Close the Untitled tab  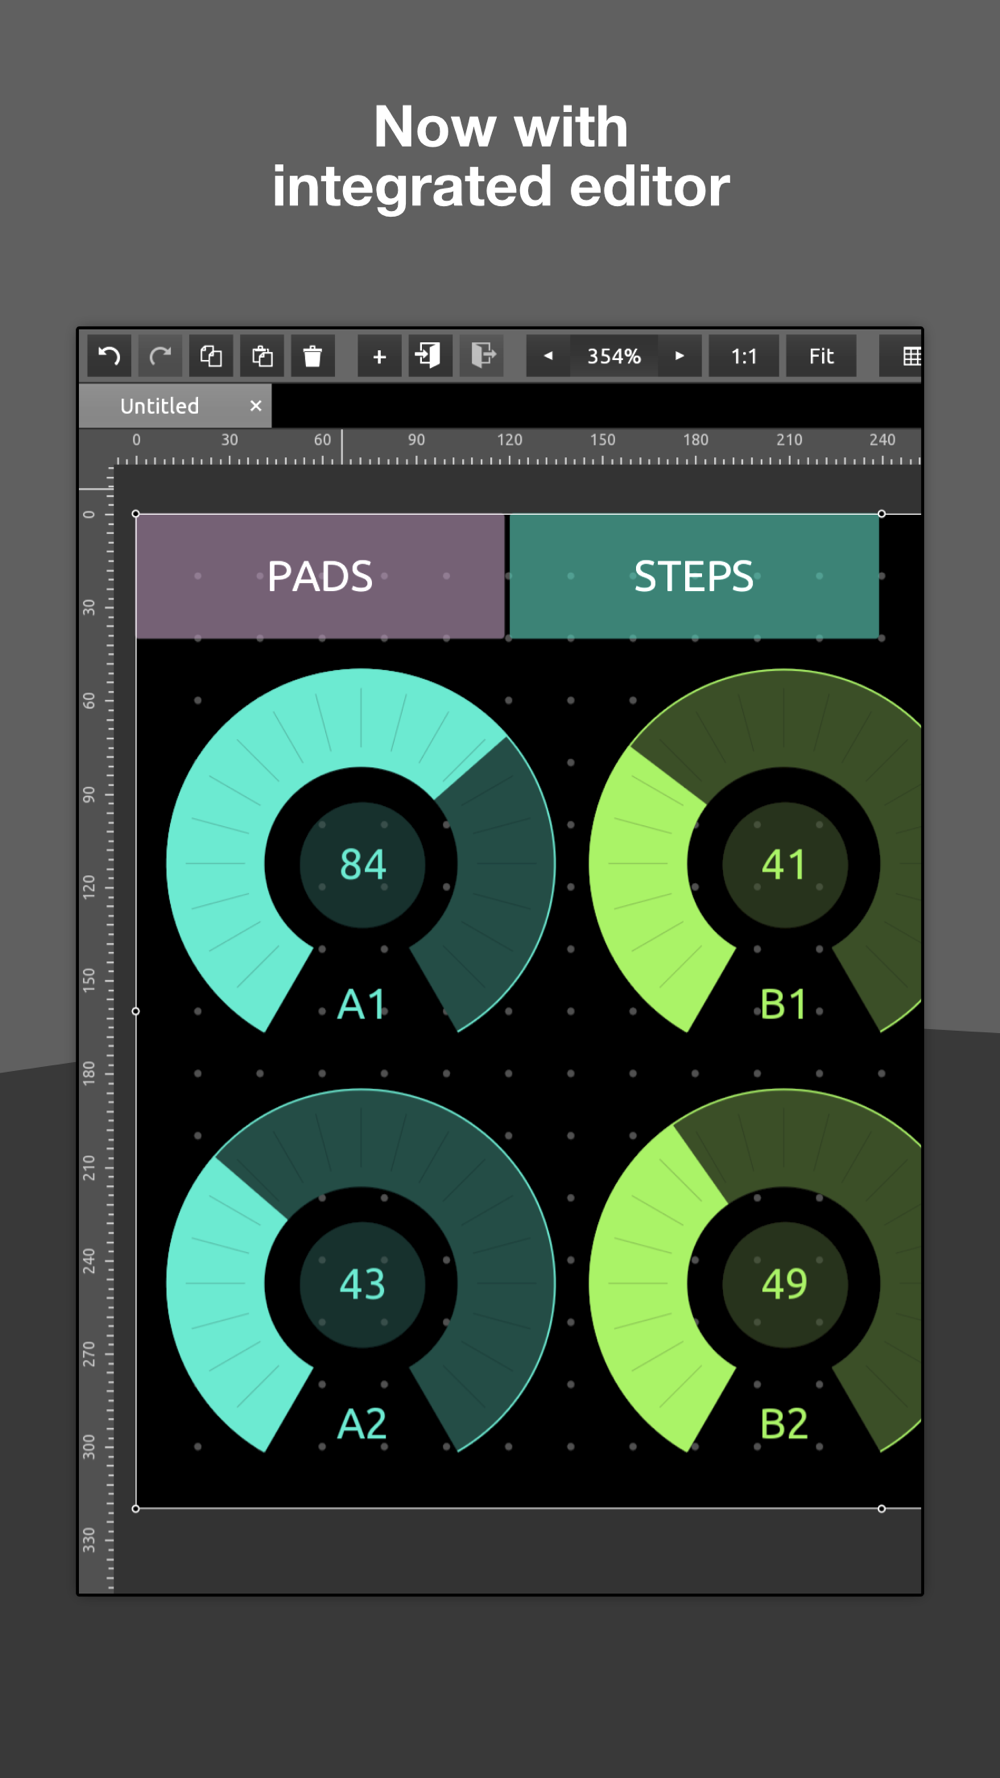pos(256,406)
